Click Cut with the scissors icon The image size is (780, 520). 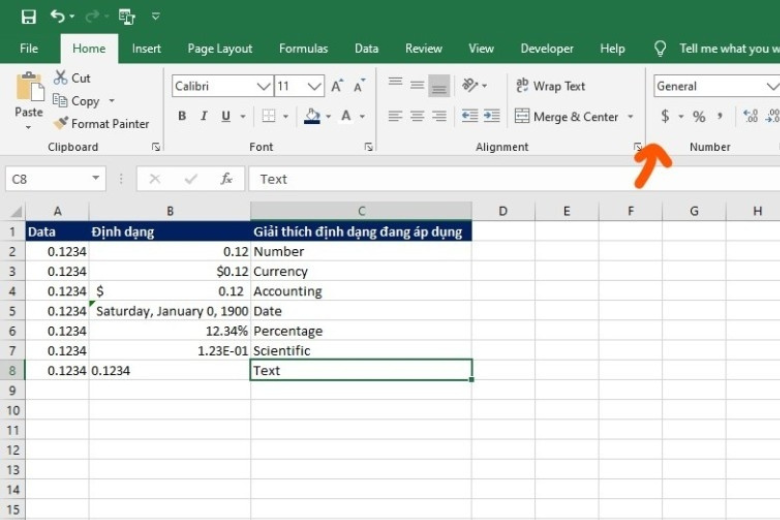(x=72, y=78)
